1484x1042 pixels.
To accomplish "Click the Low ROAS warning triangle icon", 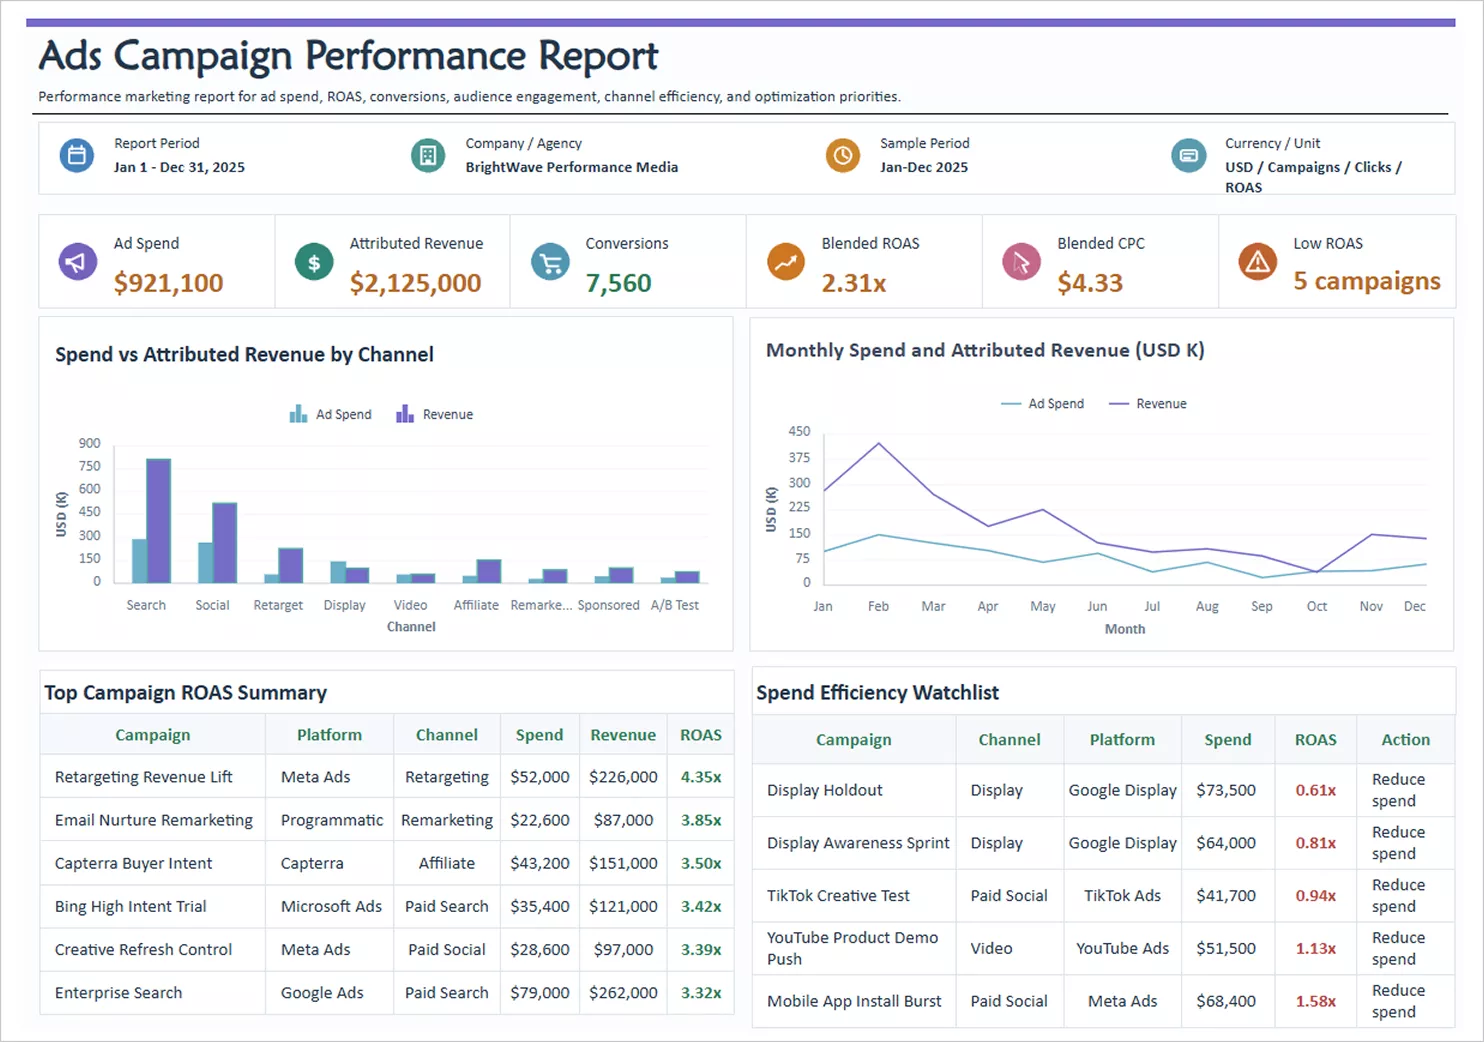I will tap(1258, 262).
